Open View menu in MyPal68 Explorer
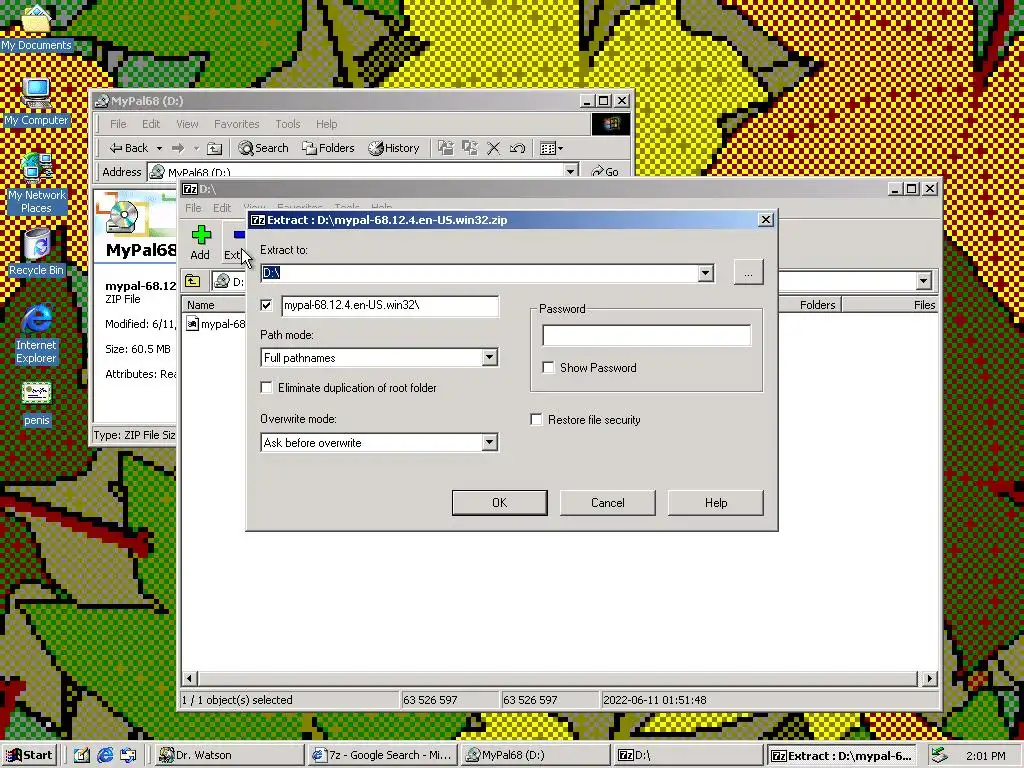Image resolution: width=1024 pixels, height=768 pixels. (187, 124)
